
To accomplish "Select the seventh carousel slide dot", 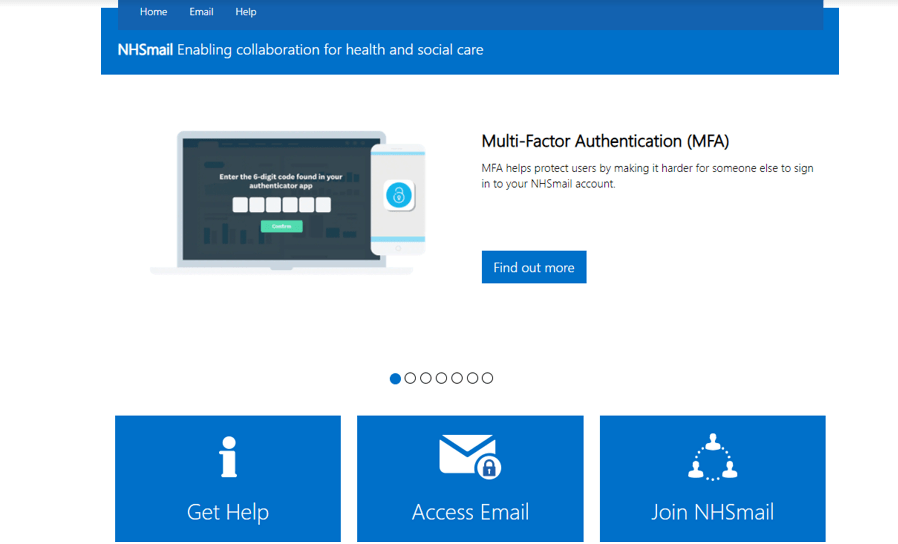I will click(x=487, y=378).
